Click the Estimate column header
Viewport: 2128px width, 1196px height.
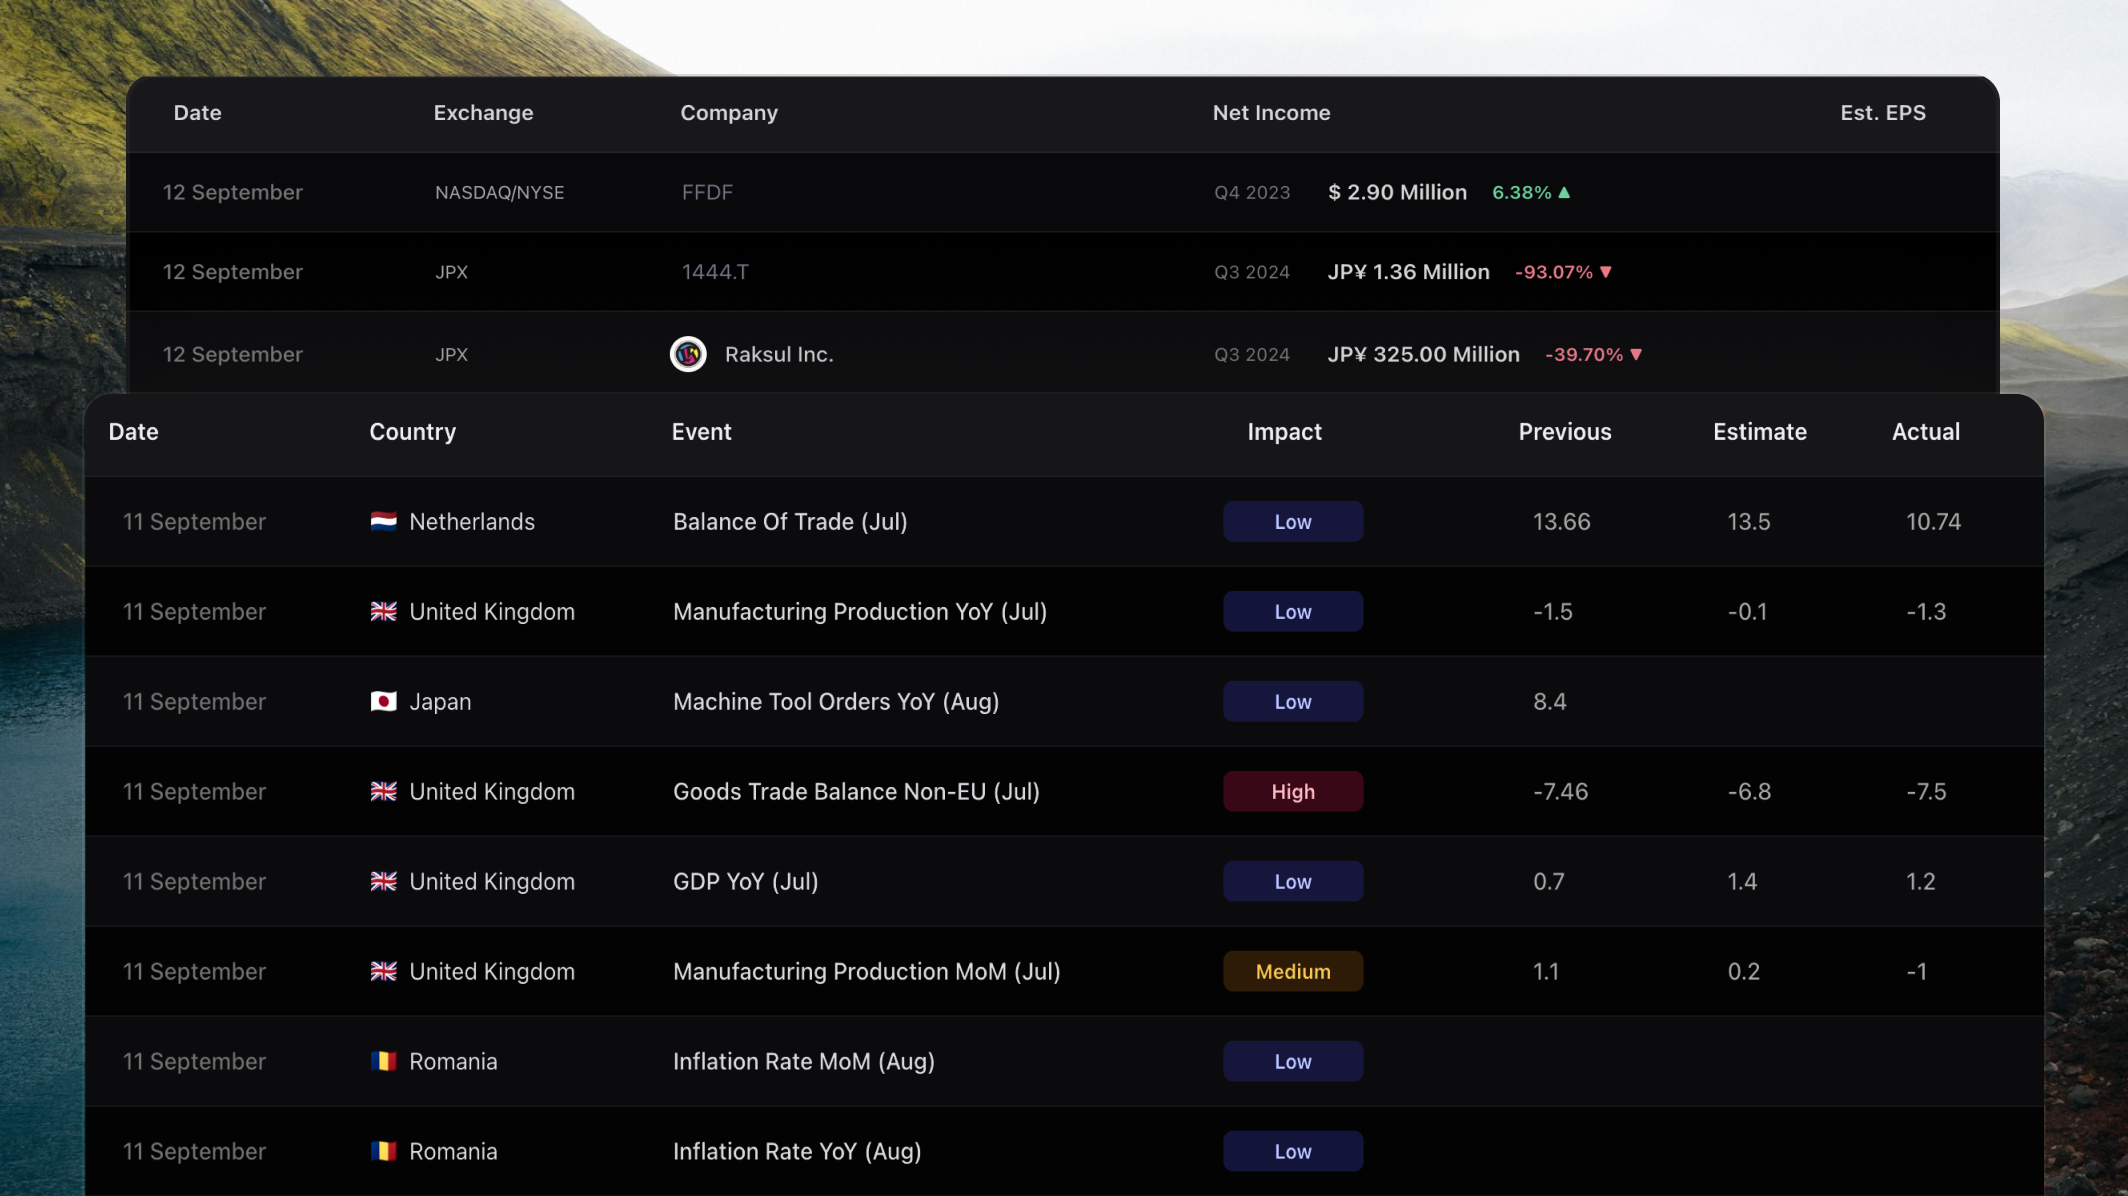click(1760, 432)
